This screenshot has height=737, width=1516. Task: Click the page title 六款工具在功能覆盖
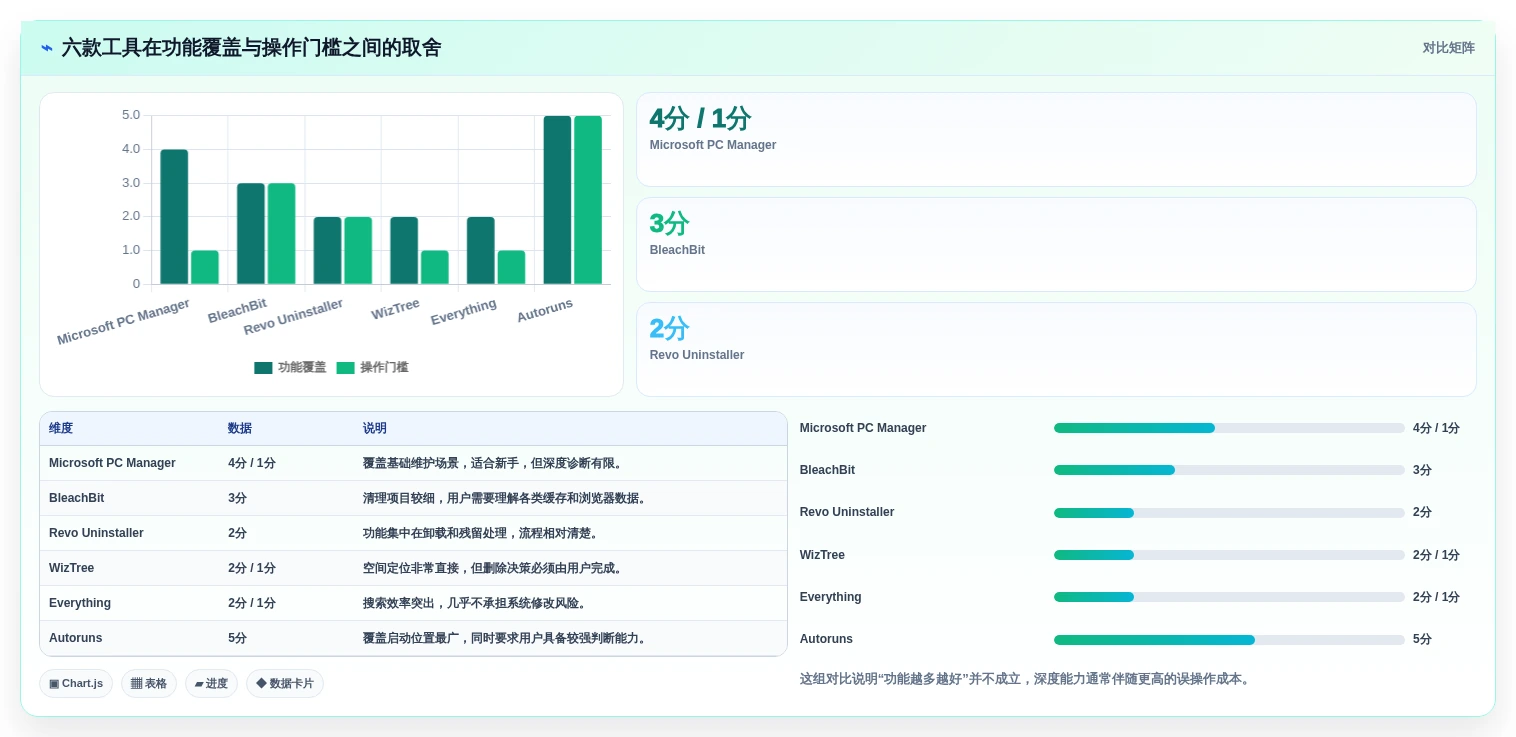tap(251, 48)
